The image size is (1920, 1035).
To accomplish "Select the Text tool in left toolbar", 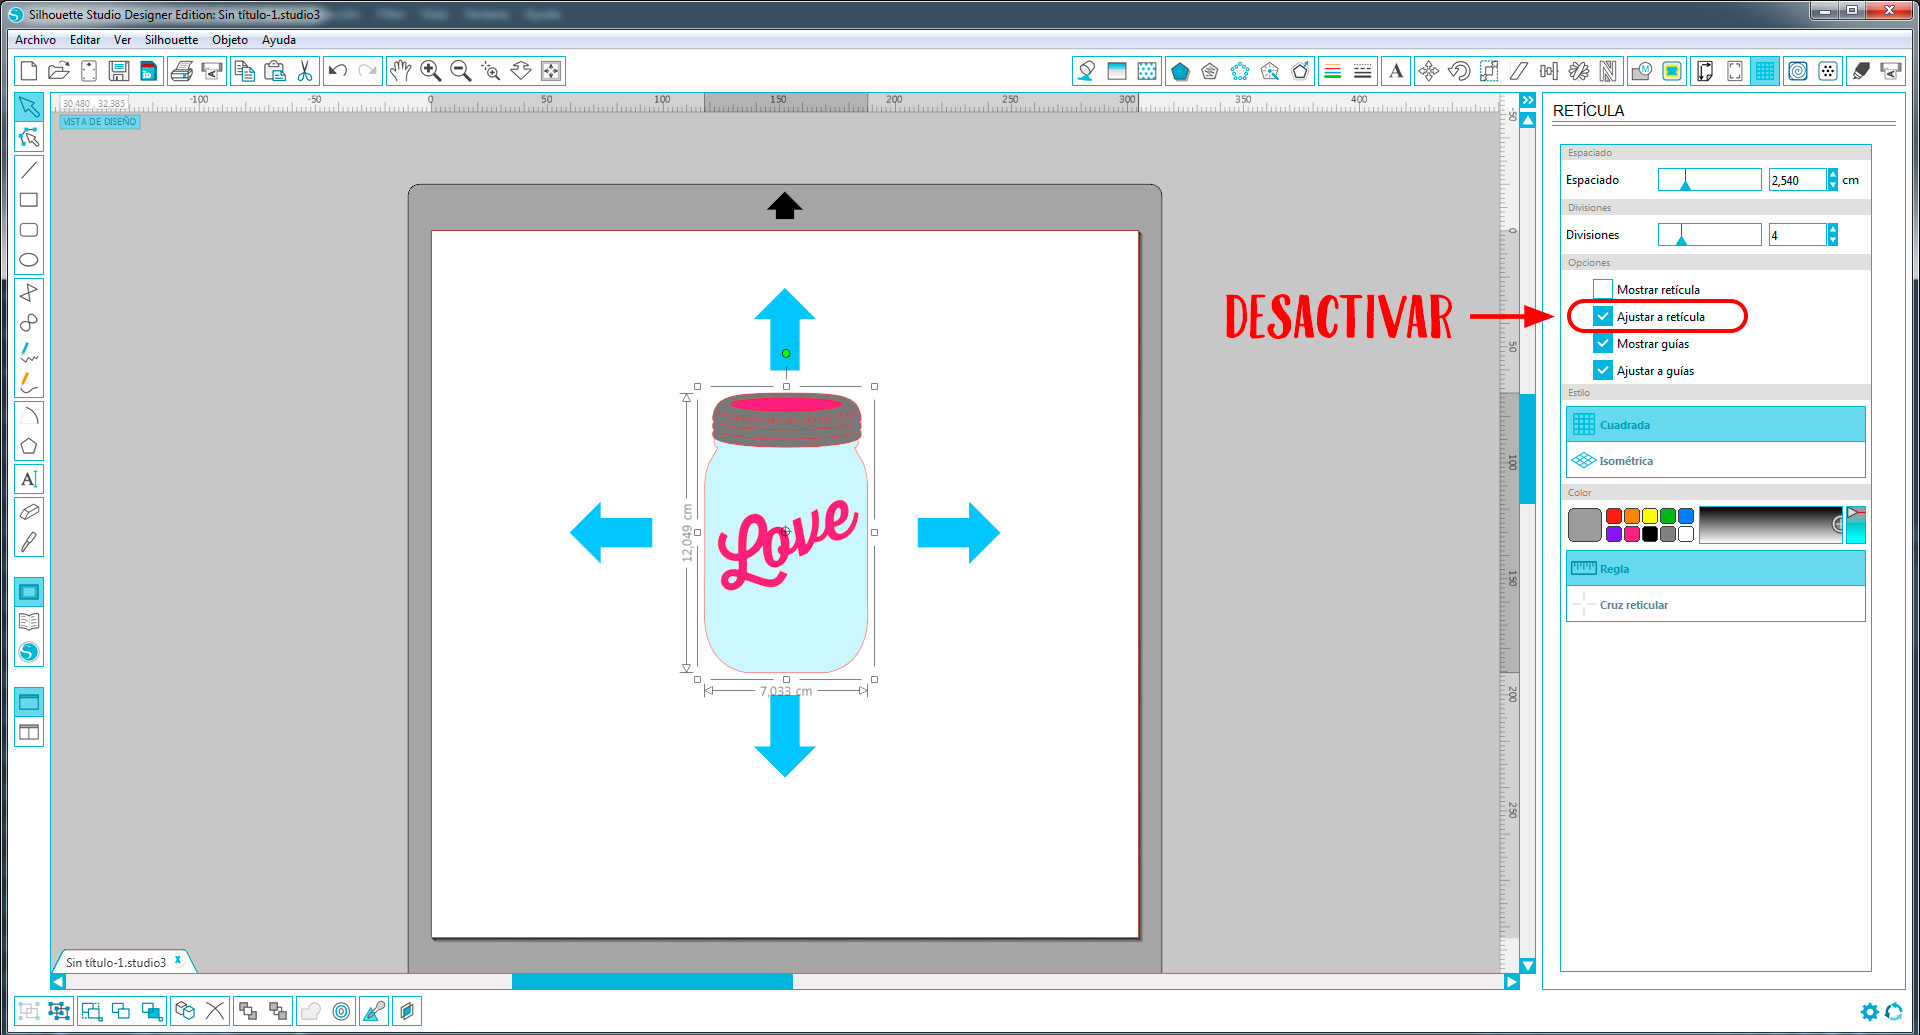I will 29,479.
